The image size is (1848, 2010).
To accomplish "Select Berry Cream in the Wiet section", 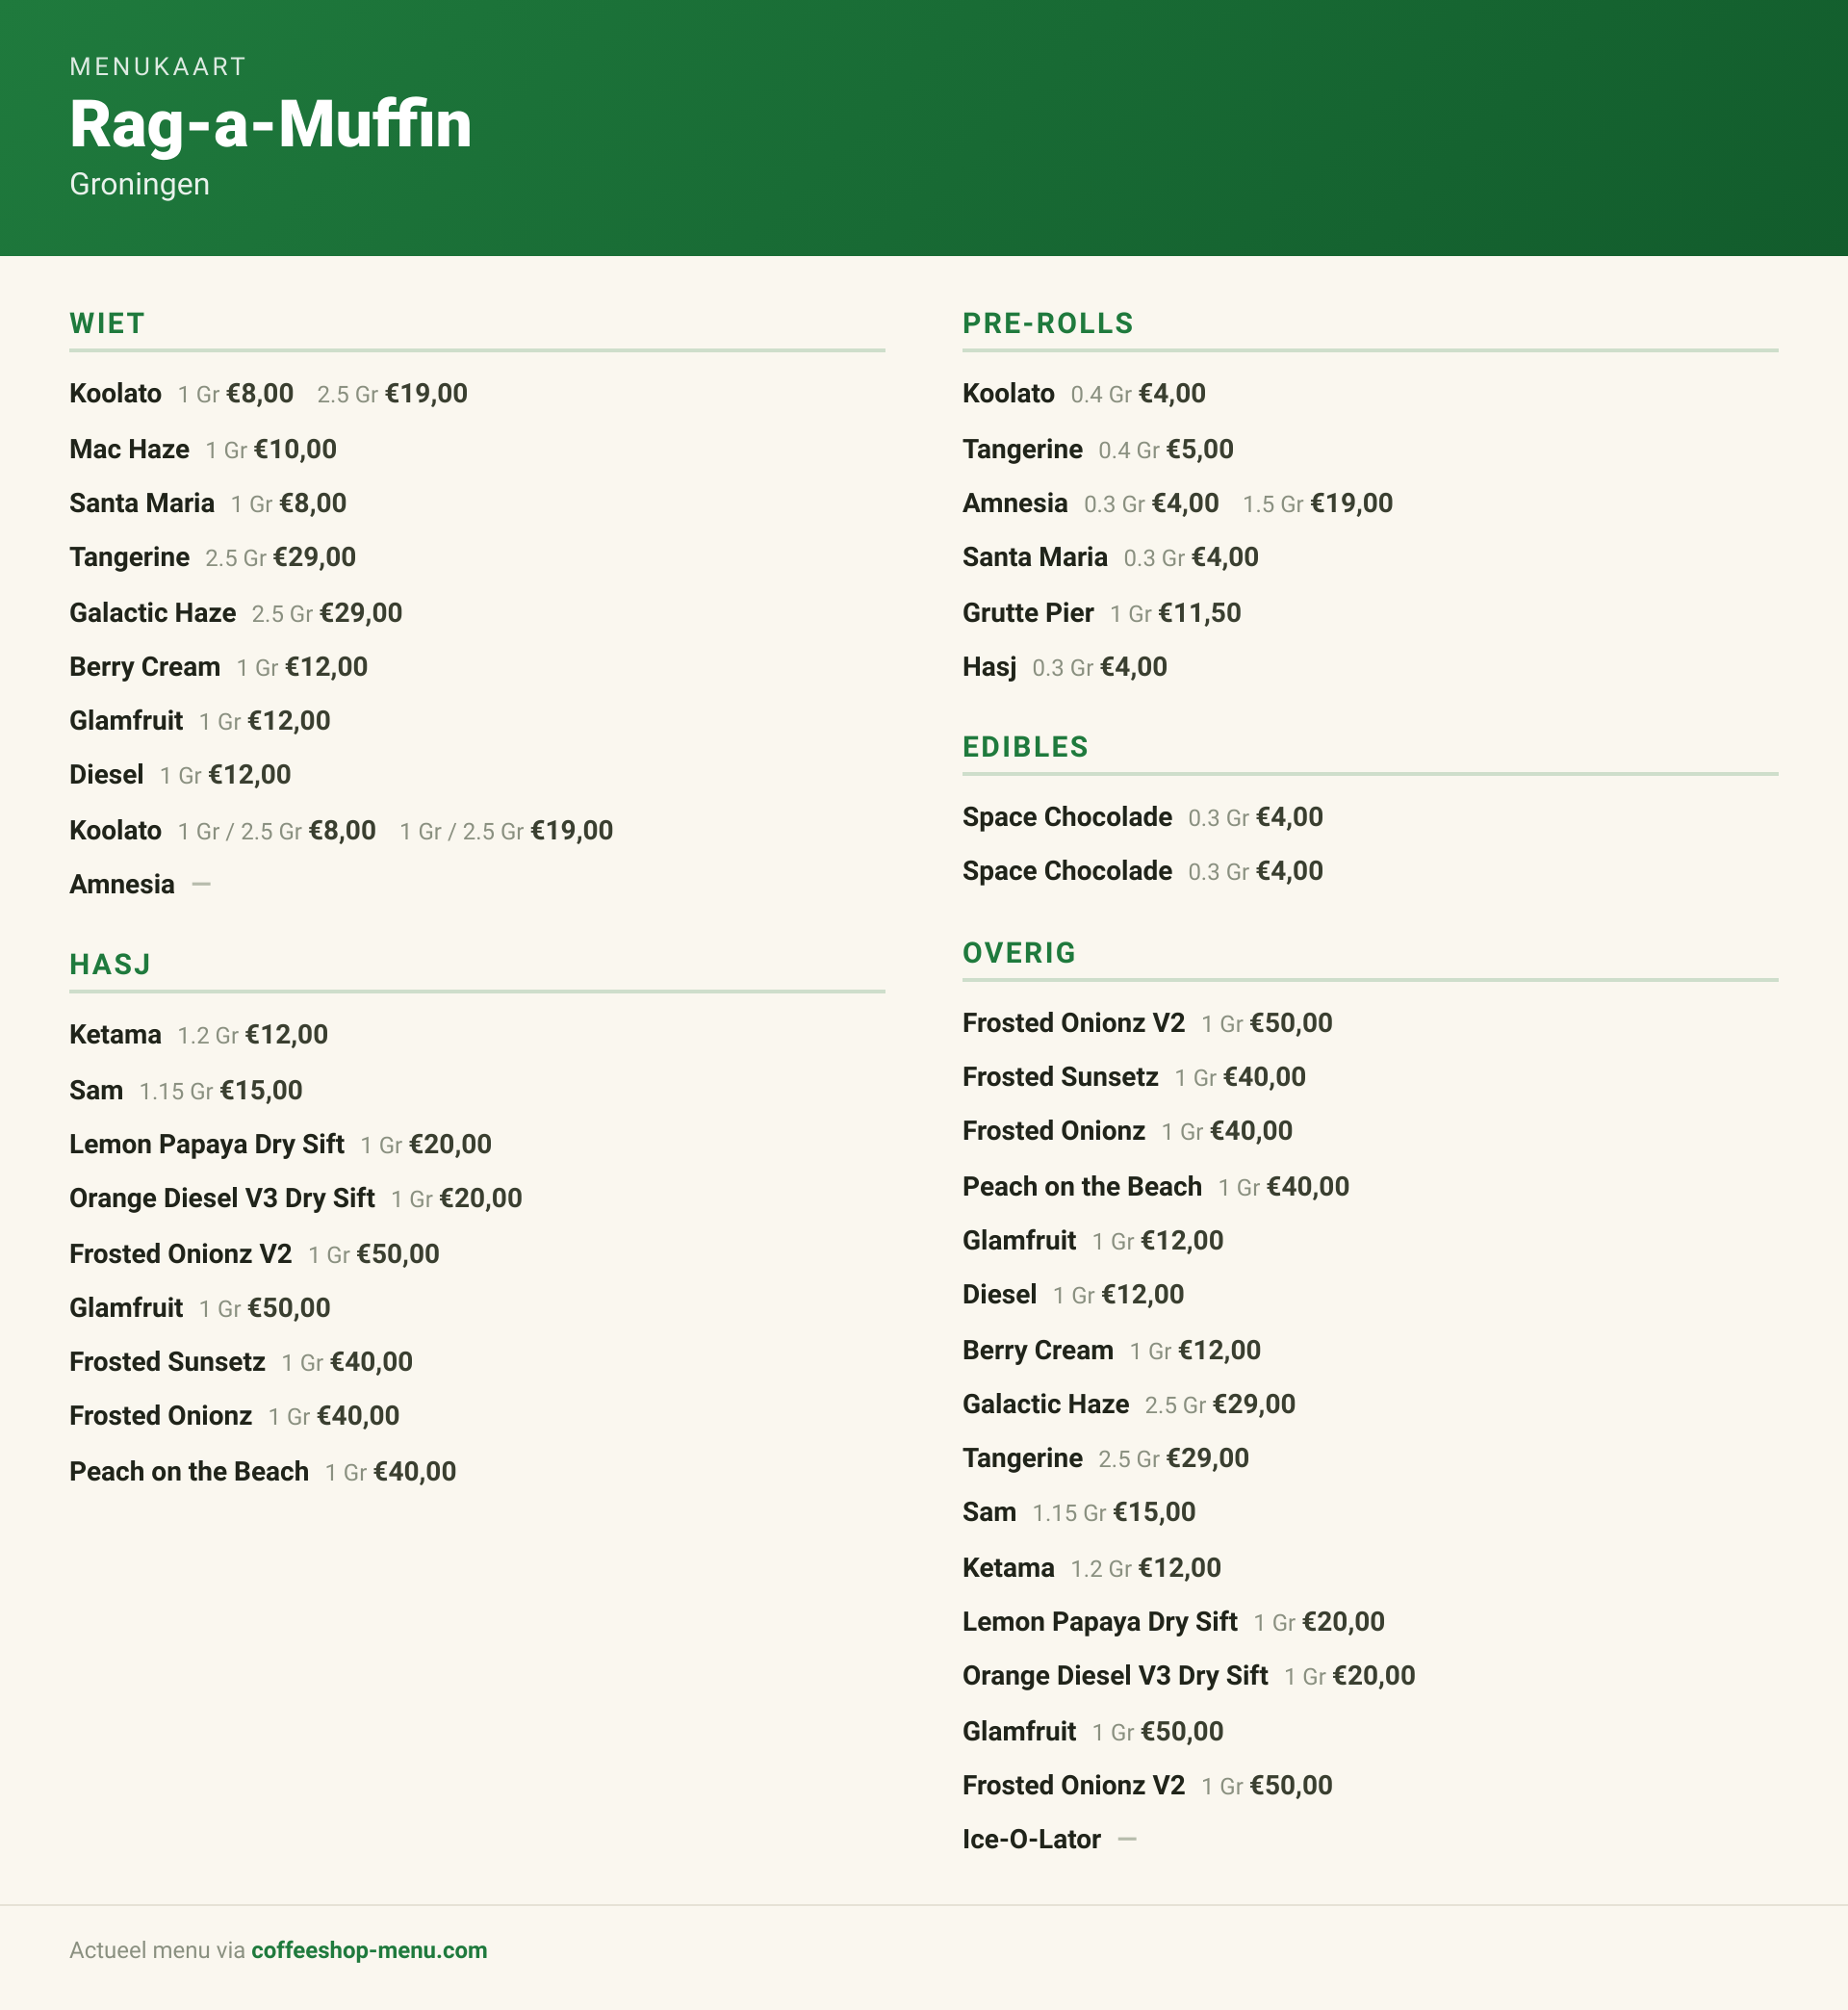I will [x=145, y=666].
